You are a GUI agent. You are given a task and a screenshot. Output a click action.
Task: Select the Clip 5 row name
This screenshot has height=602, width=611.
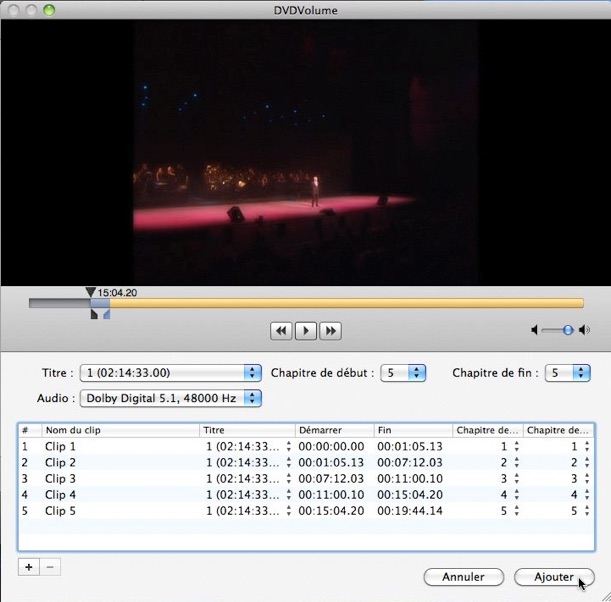click(60, 511)
